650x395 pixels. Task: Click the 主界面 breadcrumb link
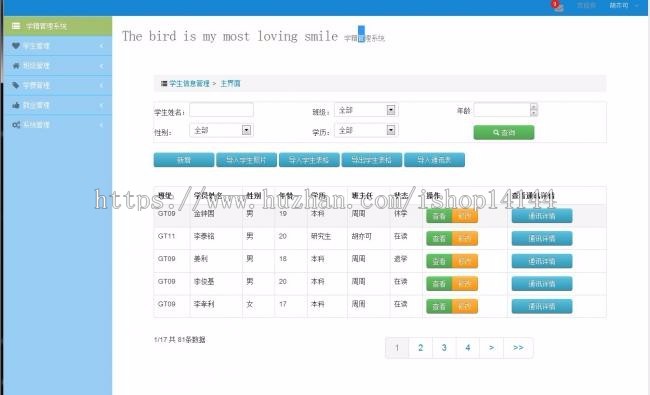coord(230,84)
